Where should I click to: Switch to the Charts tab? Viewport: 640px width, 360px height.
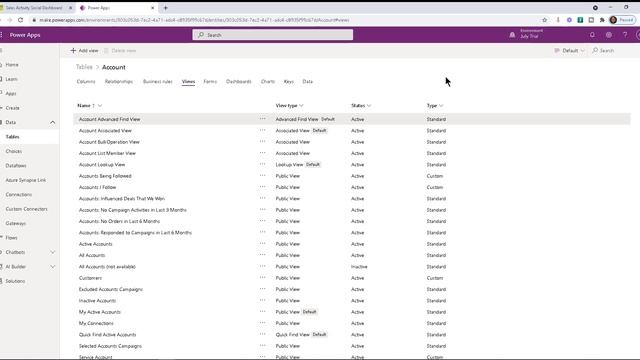[x=268, y=82]
